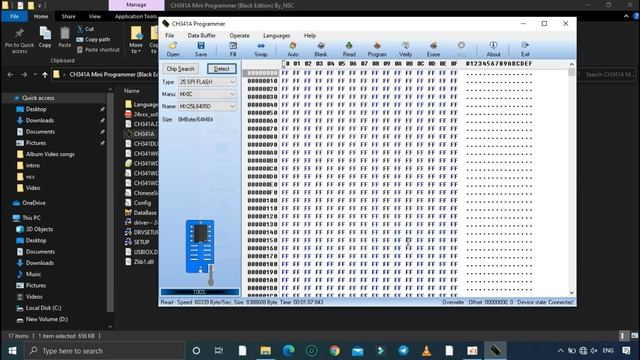Open the Type dropdown 25 SPI FLASH
This screenshot has width=640, height=360.
point(207,82)
